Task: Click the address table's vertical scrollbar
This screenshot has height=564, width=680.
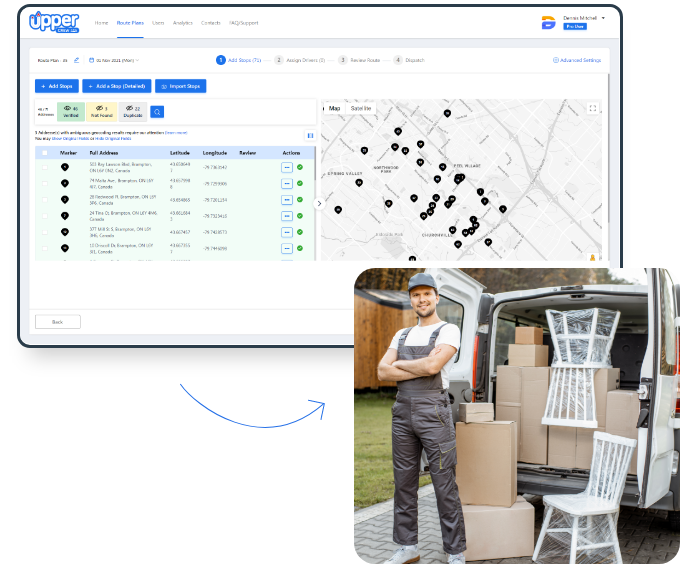Action: coord(315,163)
